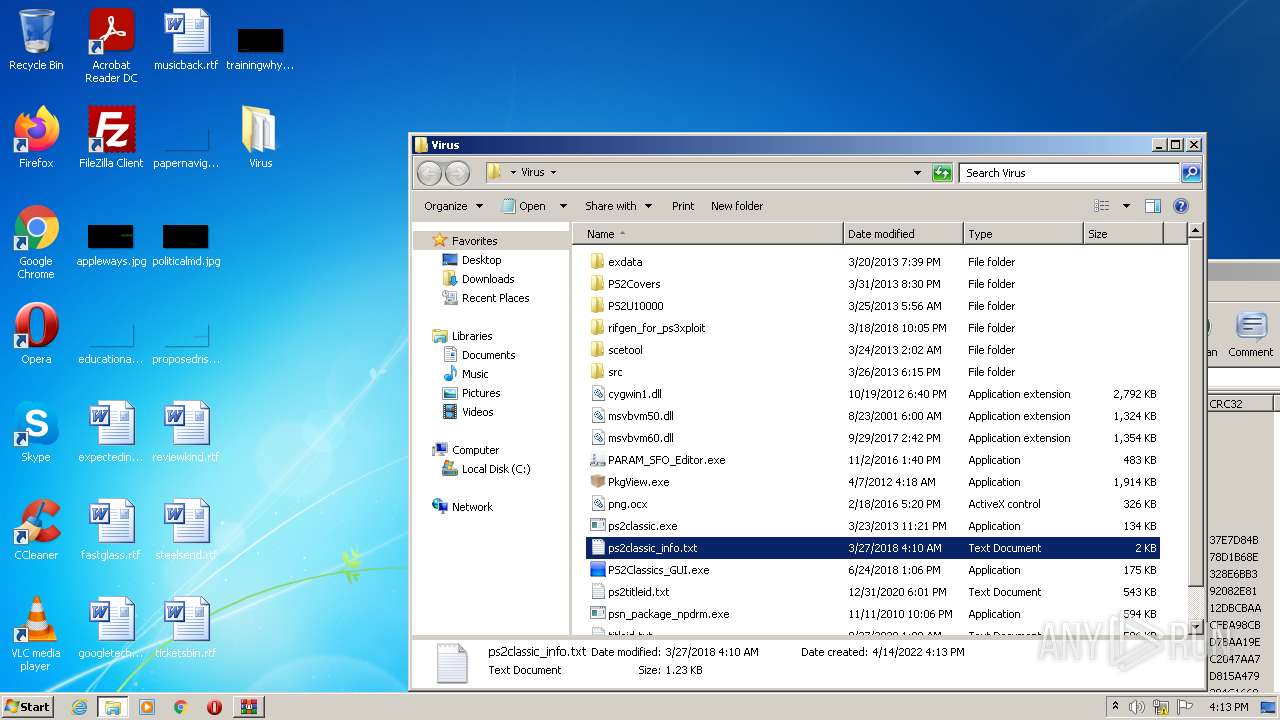Viewport: 1280px width, 720px height.
Task: Open Downloads in navigation pane
Action: coord(488,279)
